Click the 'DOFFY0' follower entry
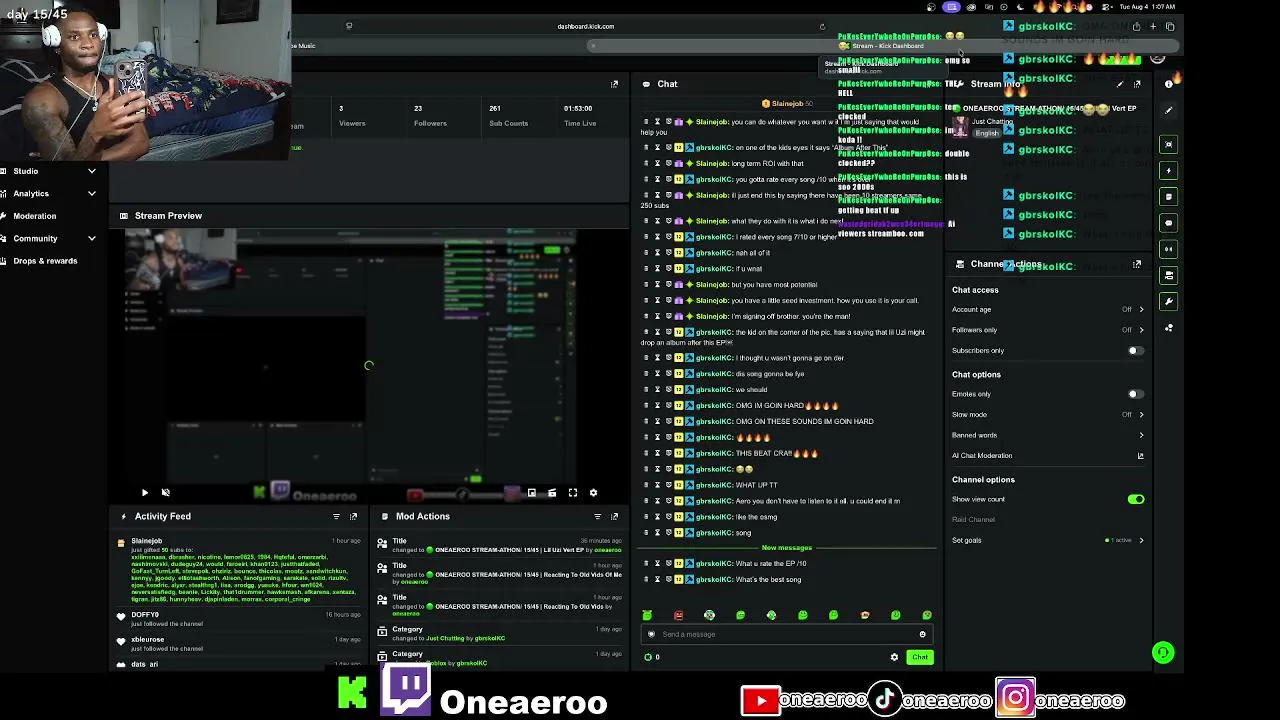 click(239, 619)
